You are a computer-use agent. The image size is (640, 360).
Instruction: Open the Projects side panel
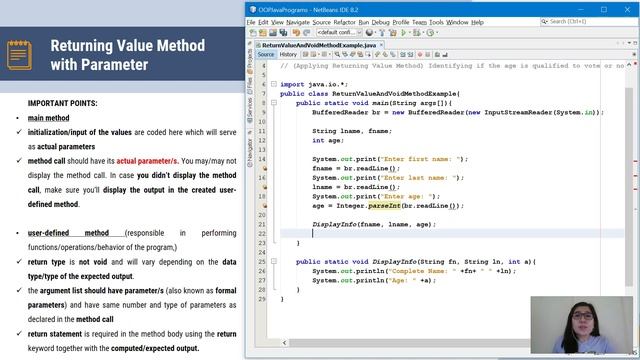click(x=250, y=60)
